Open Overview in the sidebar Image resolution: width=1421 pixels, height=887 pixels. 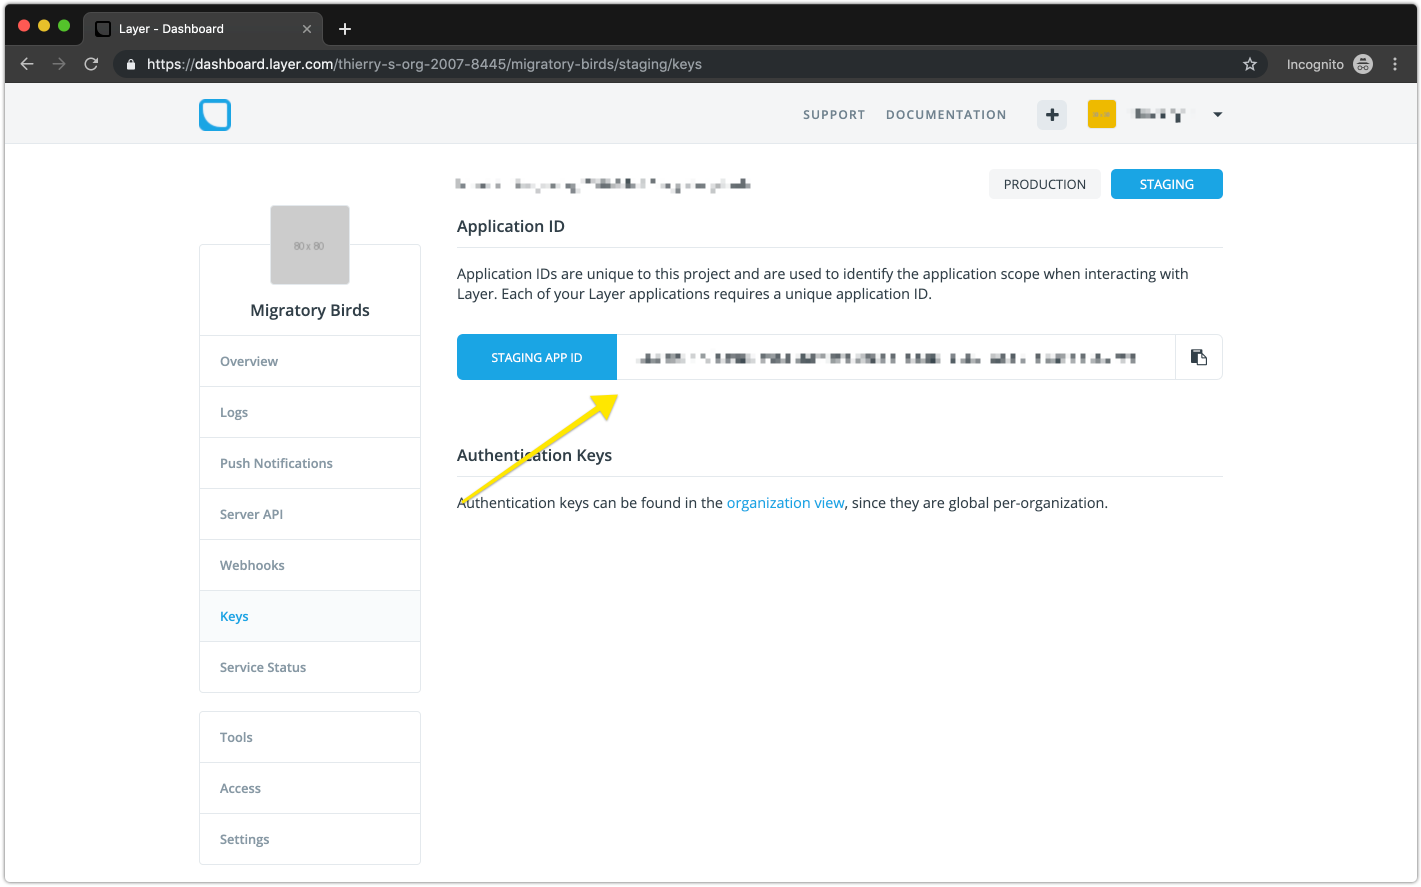click(x=310, y=361)
